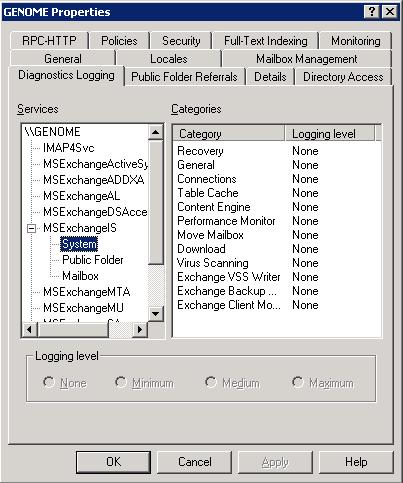Viewport: 403px width, 483px height.
Task: Click the Services tree scroll down arrow
Action: tap(155, 313)
